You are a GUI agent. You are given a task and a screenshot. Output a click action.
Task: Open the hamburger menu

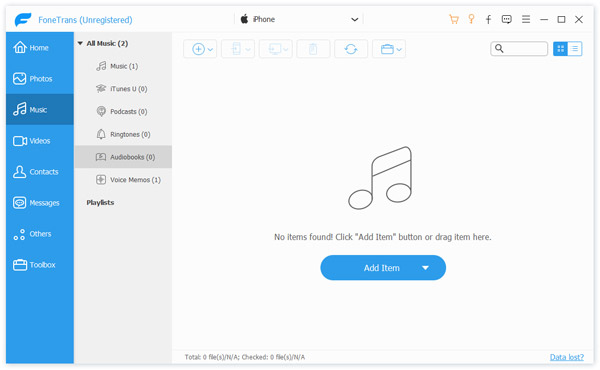point(526,19)
